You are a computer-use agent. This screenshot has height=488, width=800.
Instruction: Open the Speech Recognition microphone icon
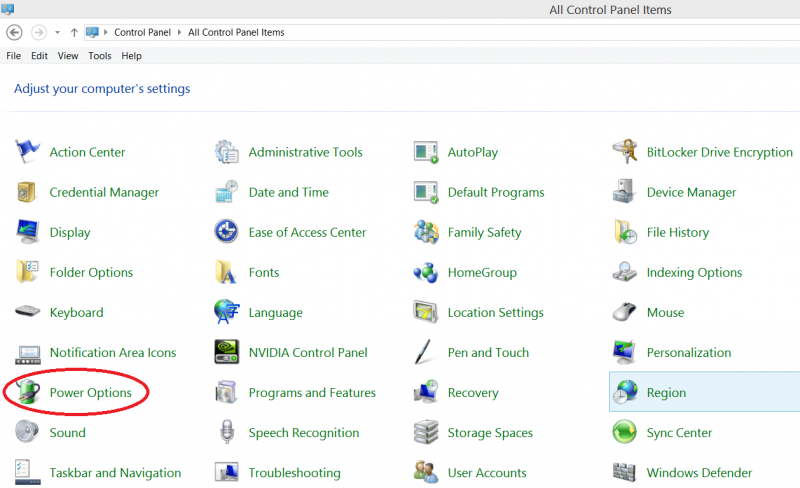pos(227,432)
